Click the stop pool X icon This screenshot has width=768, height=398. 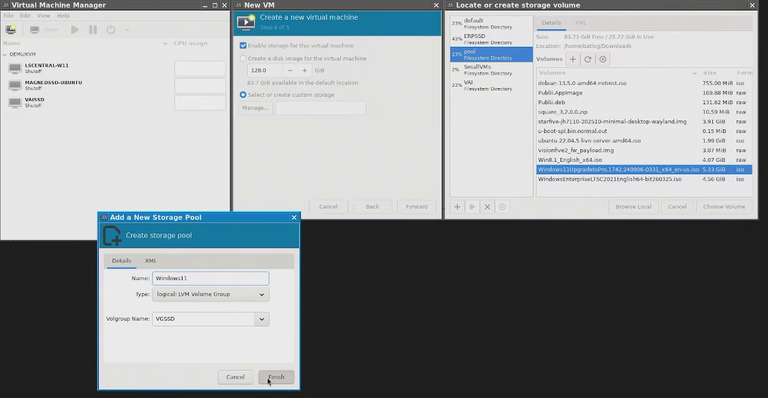pos(487,207)
